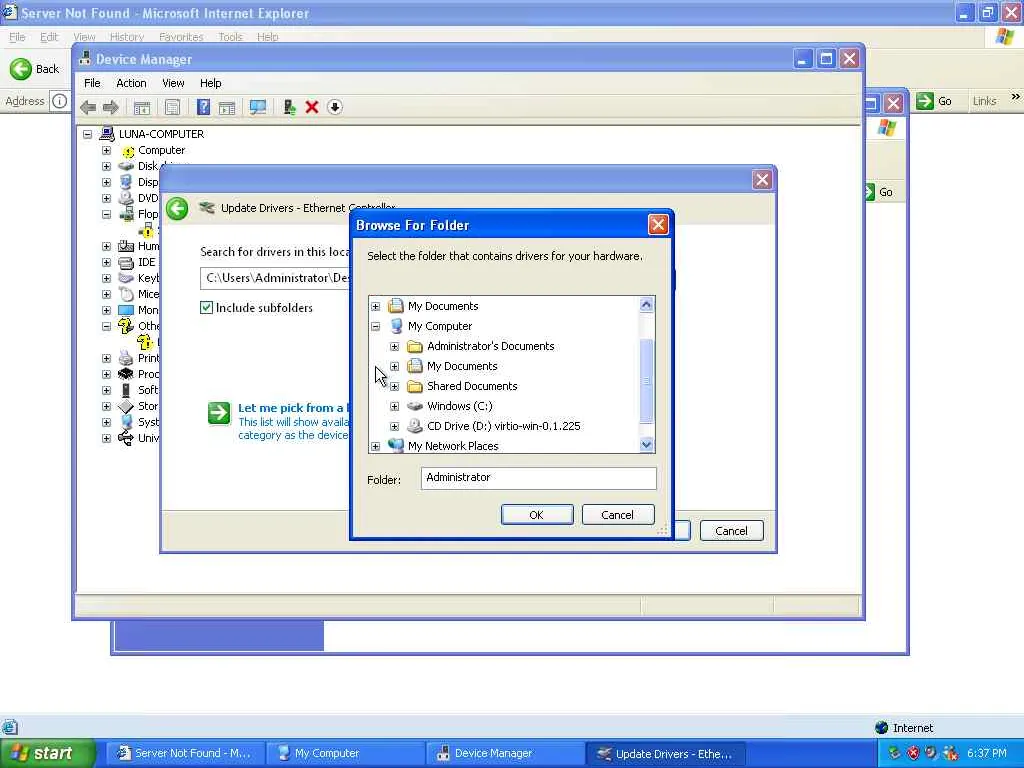Select Shared Documents folder in the tree

pyautogui.click(x=472, y=386)
